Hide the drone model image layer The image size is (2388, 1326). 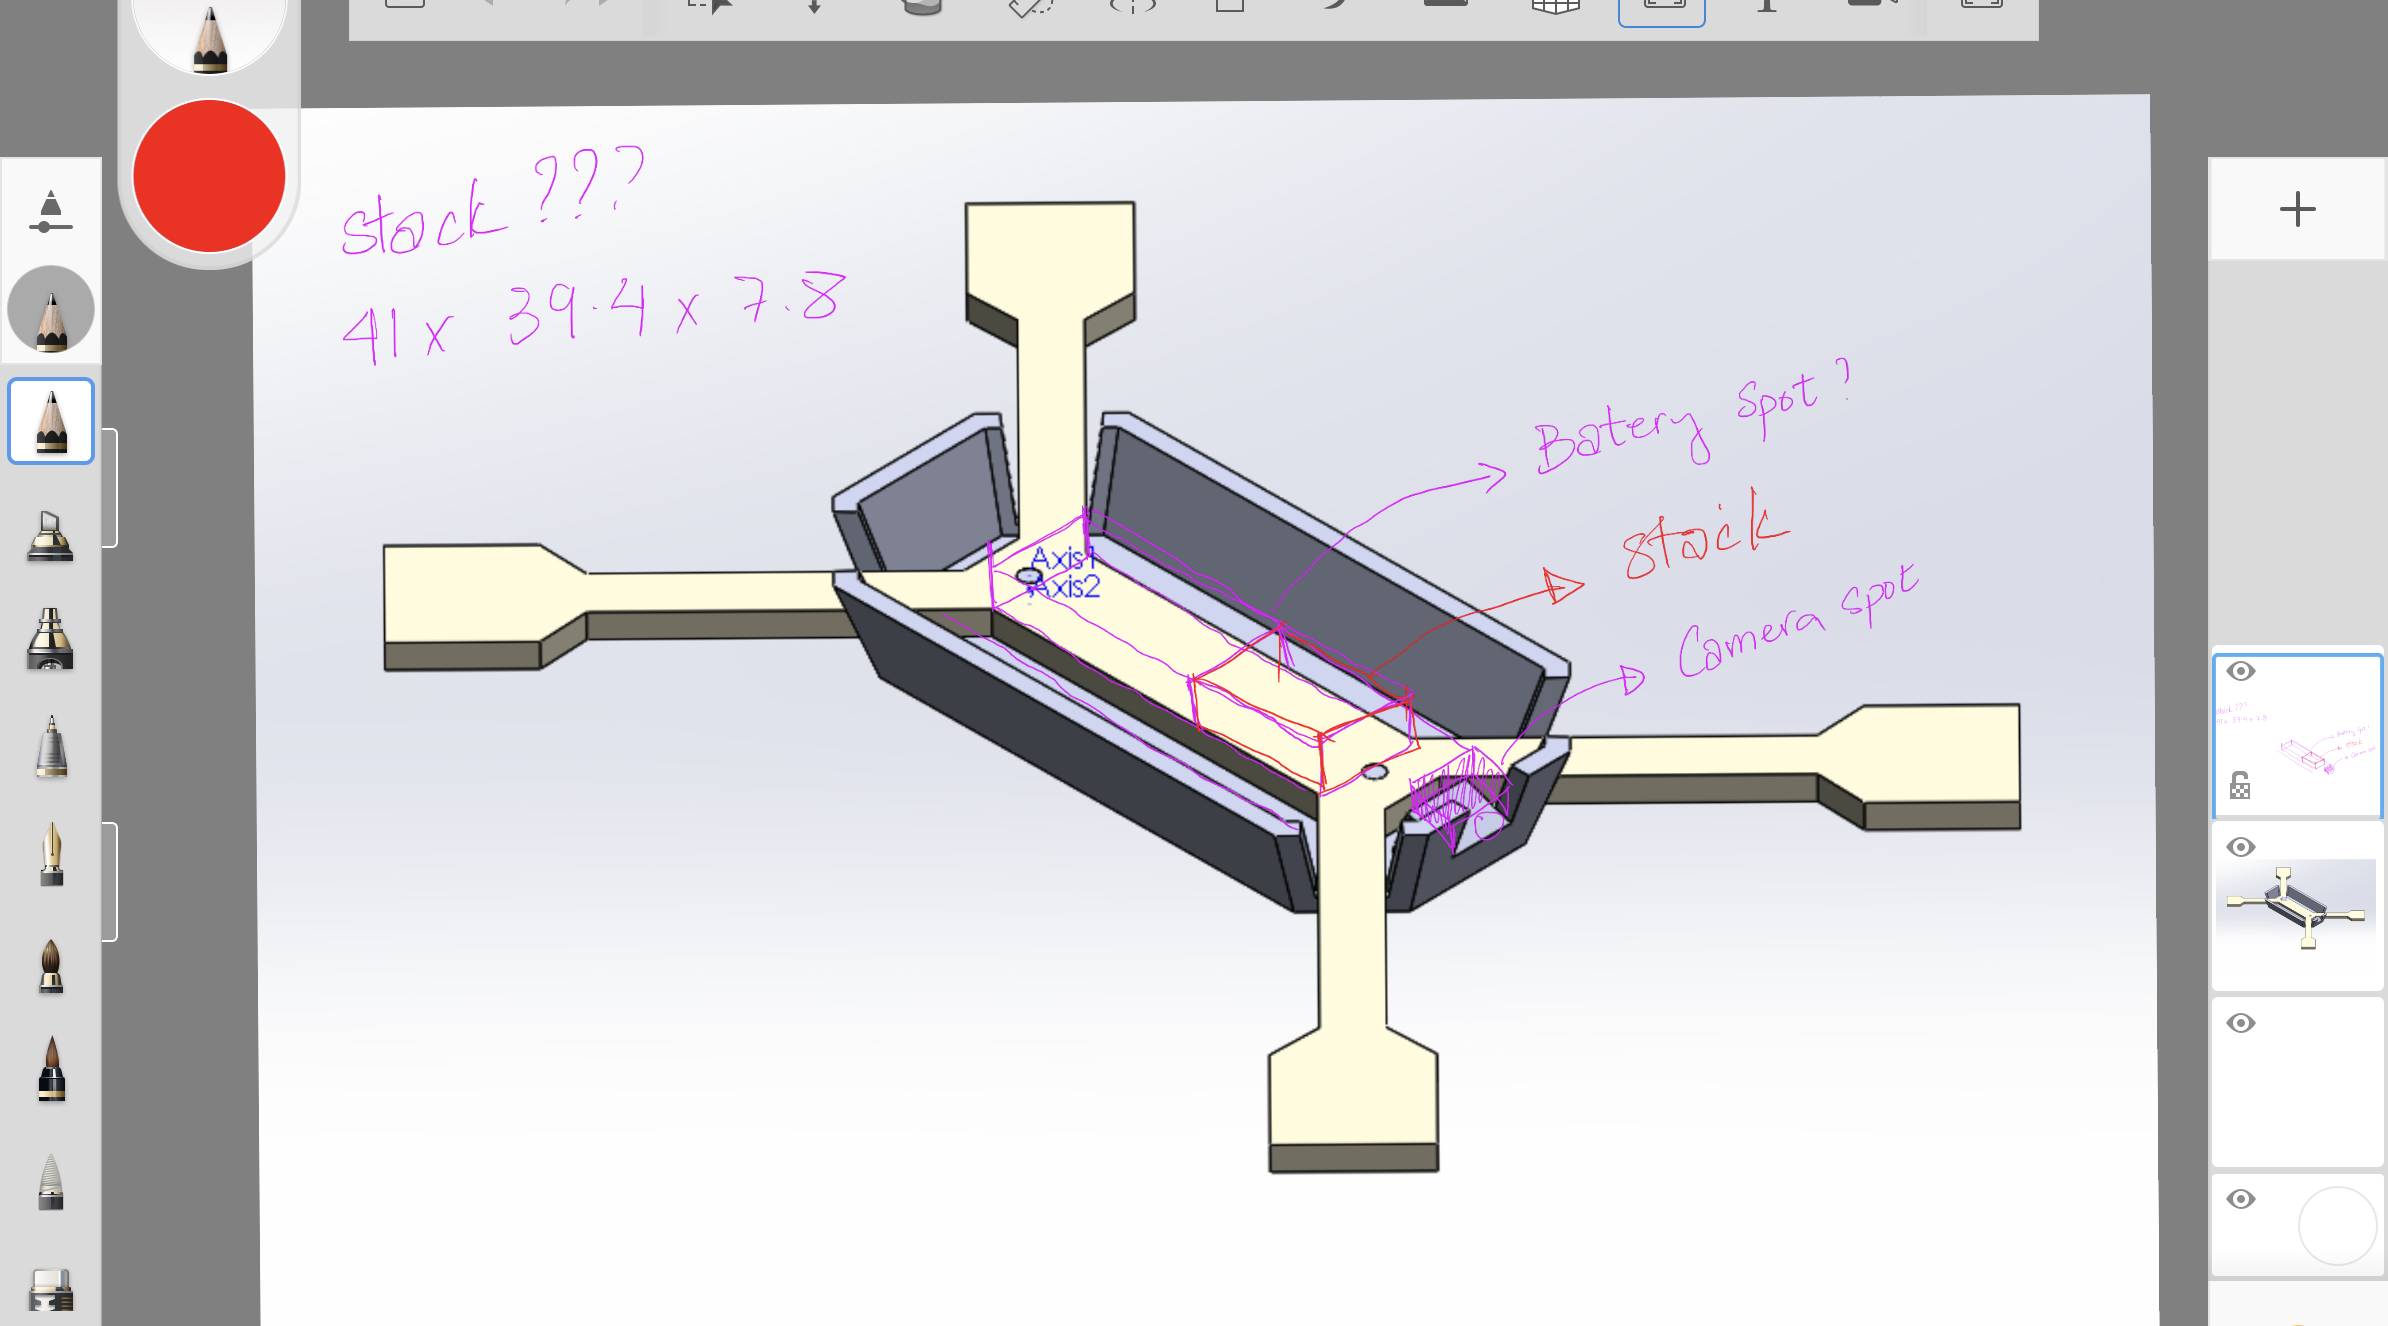(2241, 847)
